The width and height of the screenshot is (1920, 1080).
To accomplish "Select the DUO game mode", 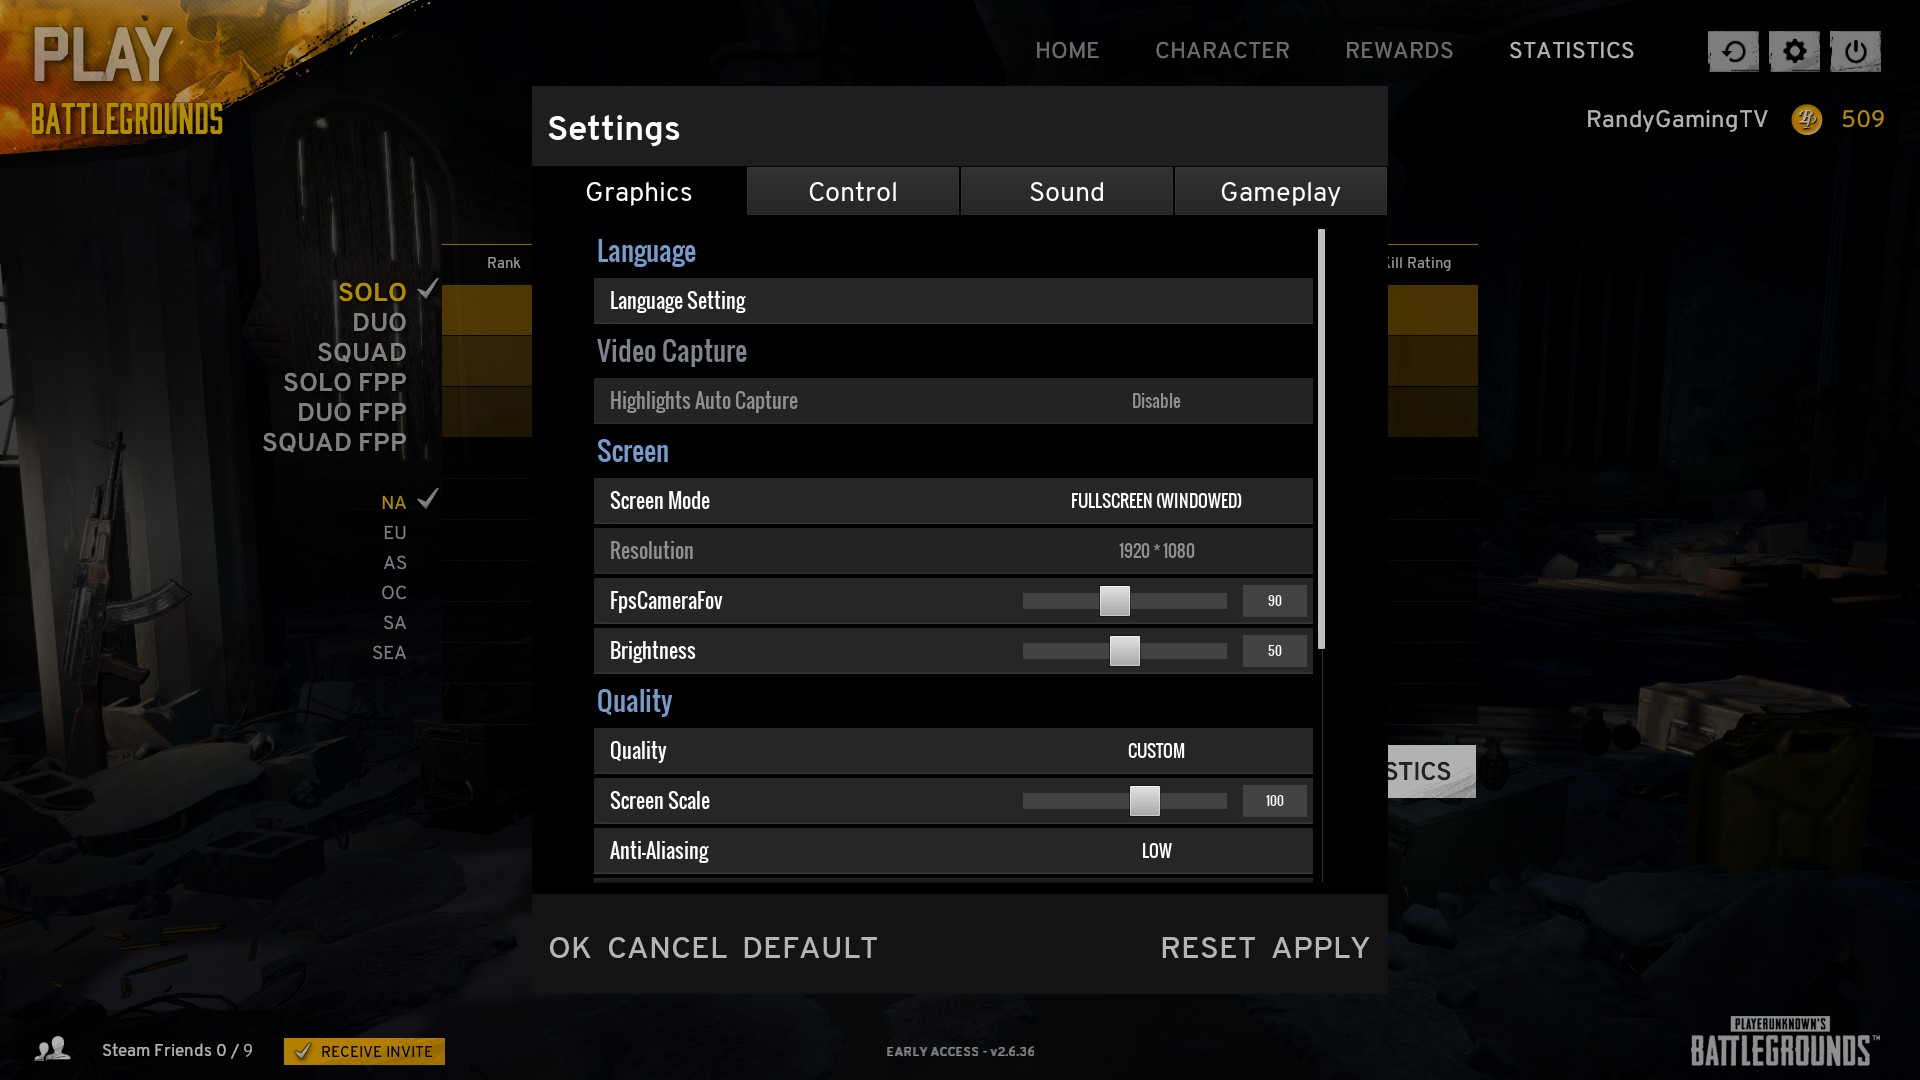I will pos(379,322).
